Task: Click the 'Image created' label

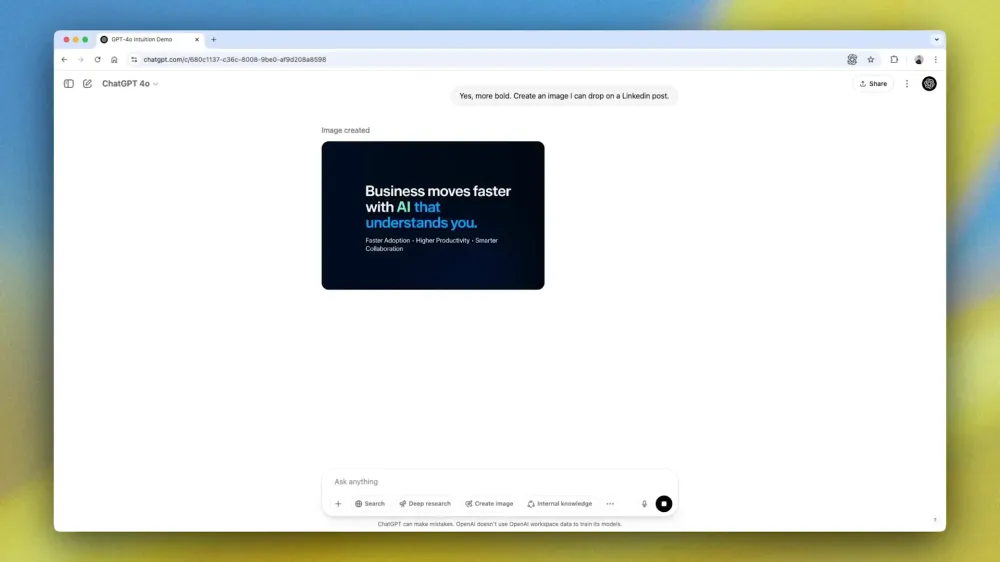Action: [346, 130]
